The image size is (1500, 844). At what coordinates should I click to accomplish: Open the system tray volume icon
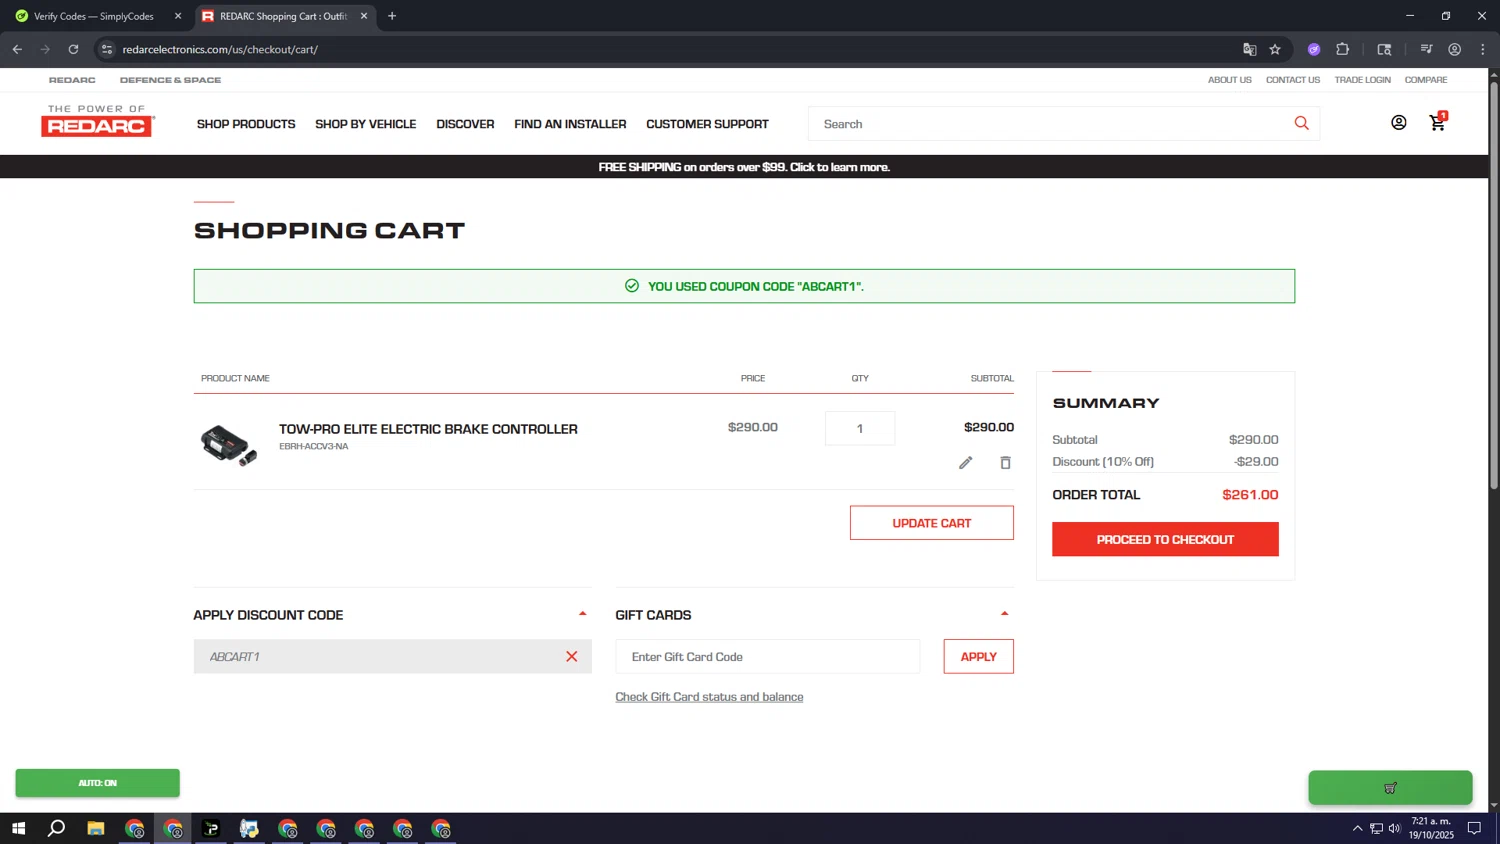click(x=1394, y=828)
